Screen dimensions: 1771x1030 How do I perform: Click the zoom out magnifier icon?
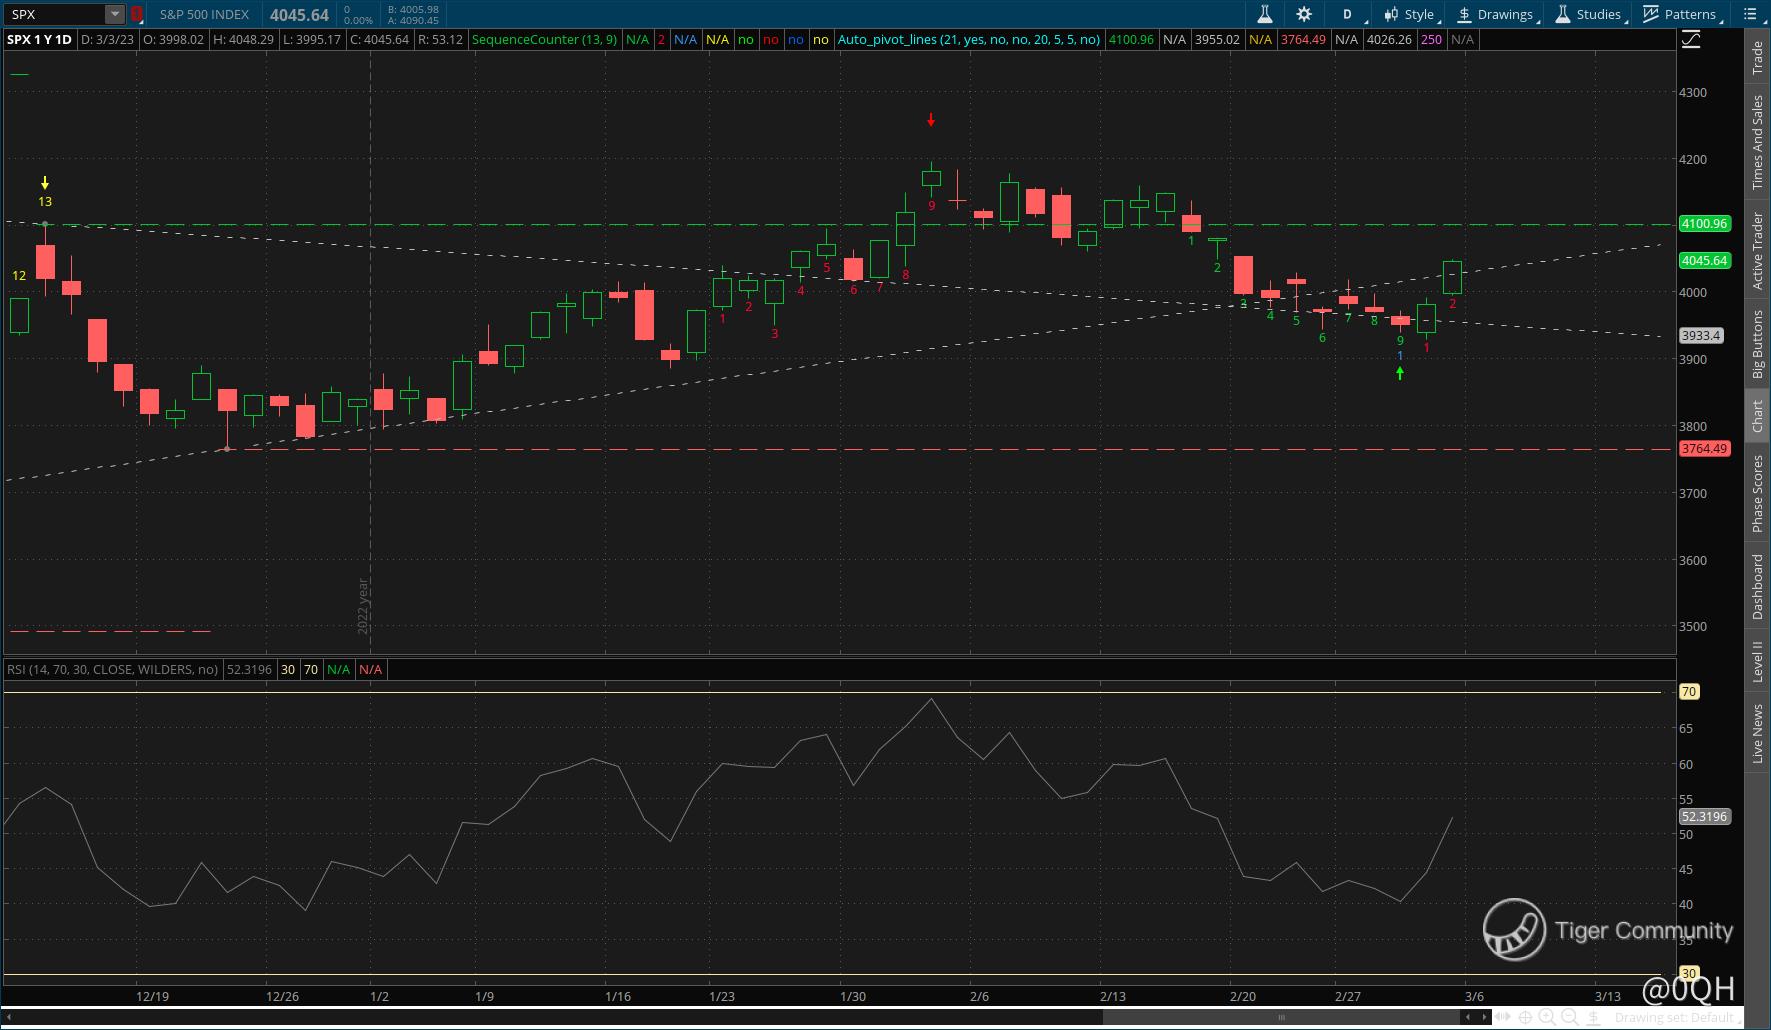point(1569,1017)
